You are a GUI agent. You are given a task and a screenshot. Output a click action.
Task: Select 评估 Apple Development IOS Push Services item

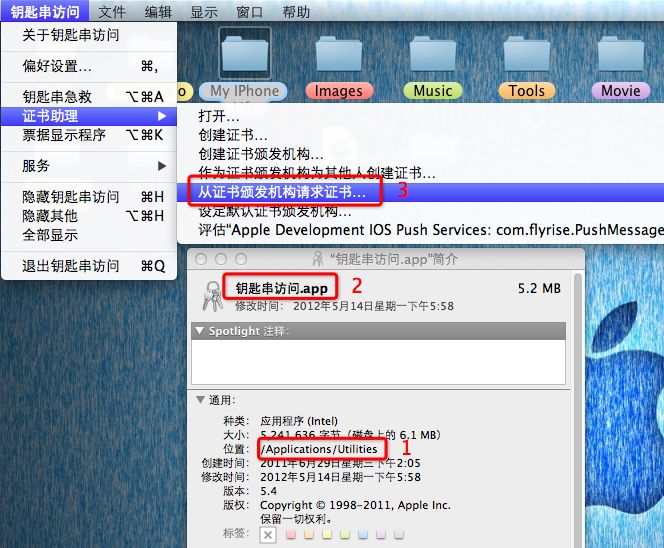(420, 230)
